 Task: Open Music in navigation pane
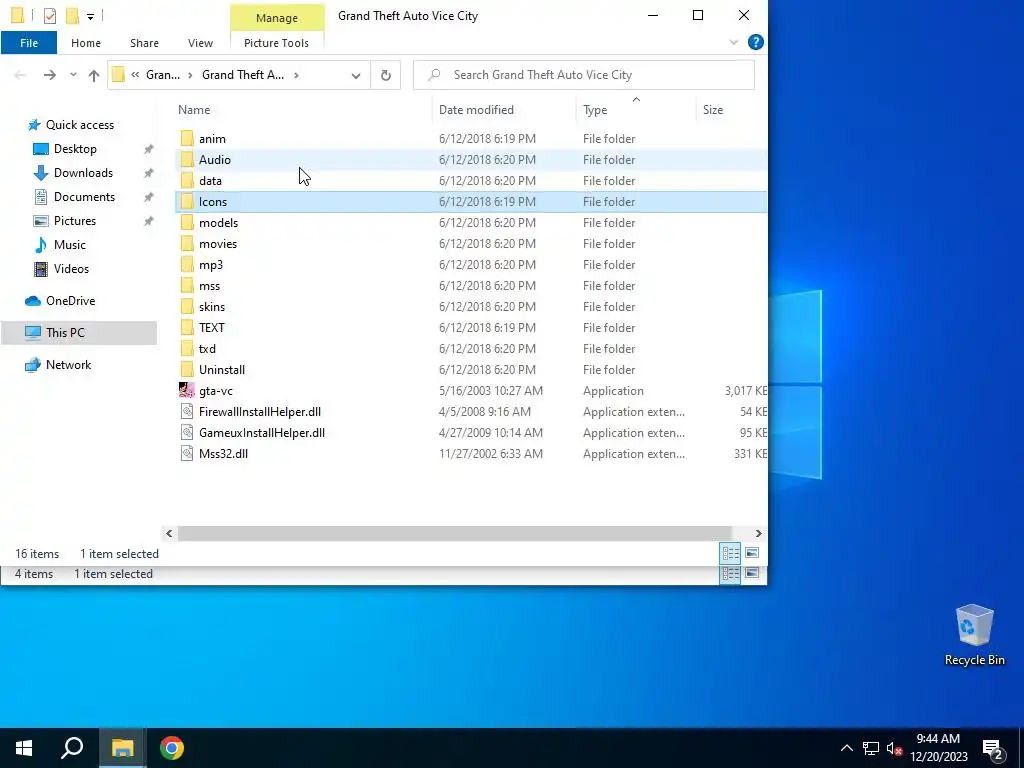click(x=69, y=245)
